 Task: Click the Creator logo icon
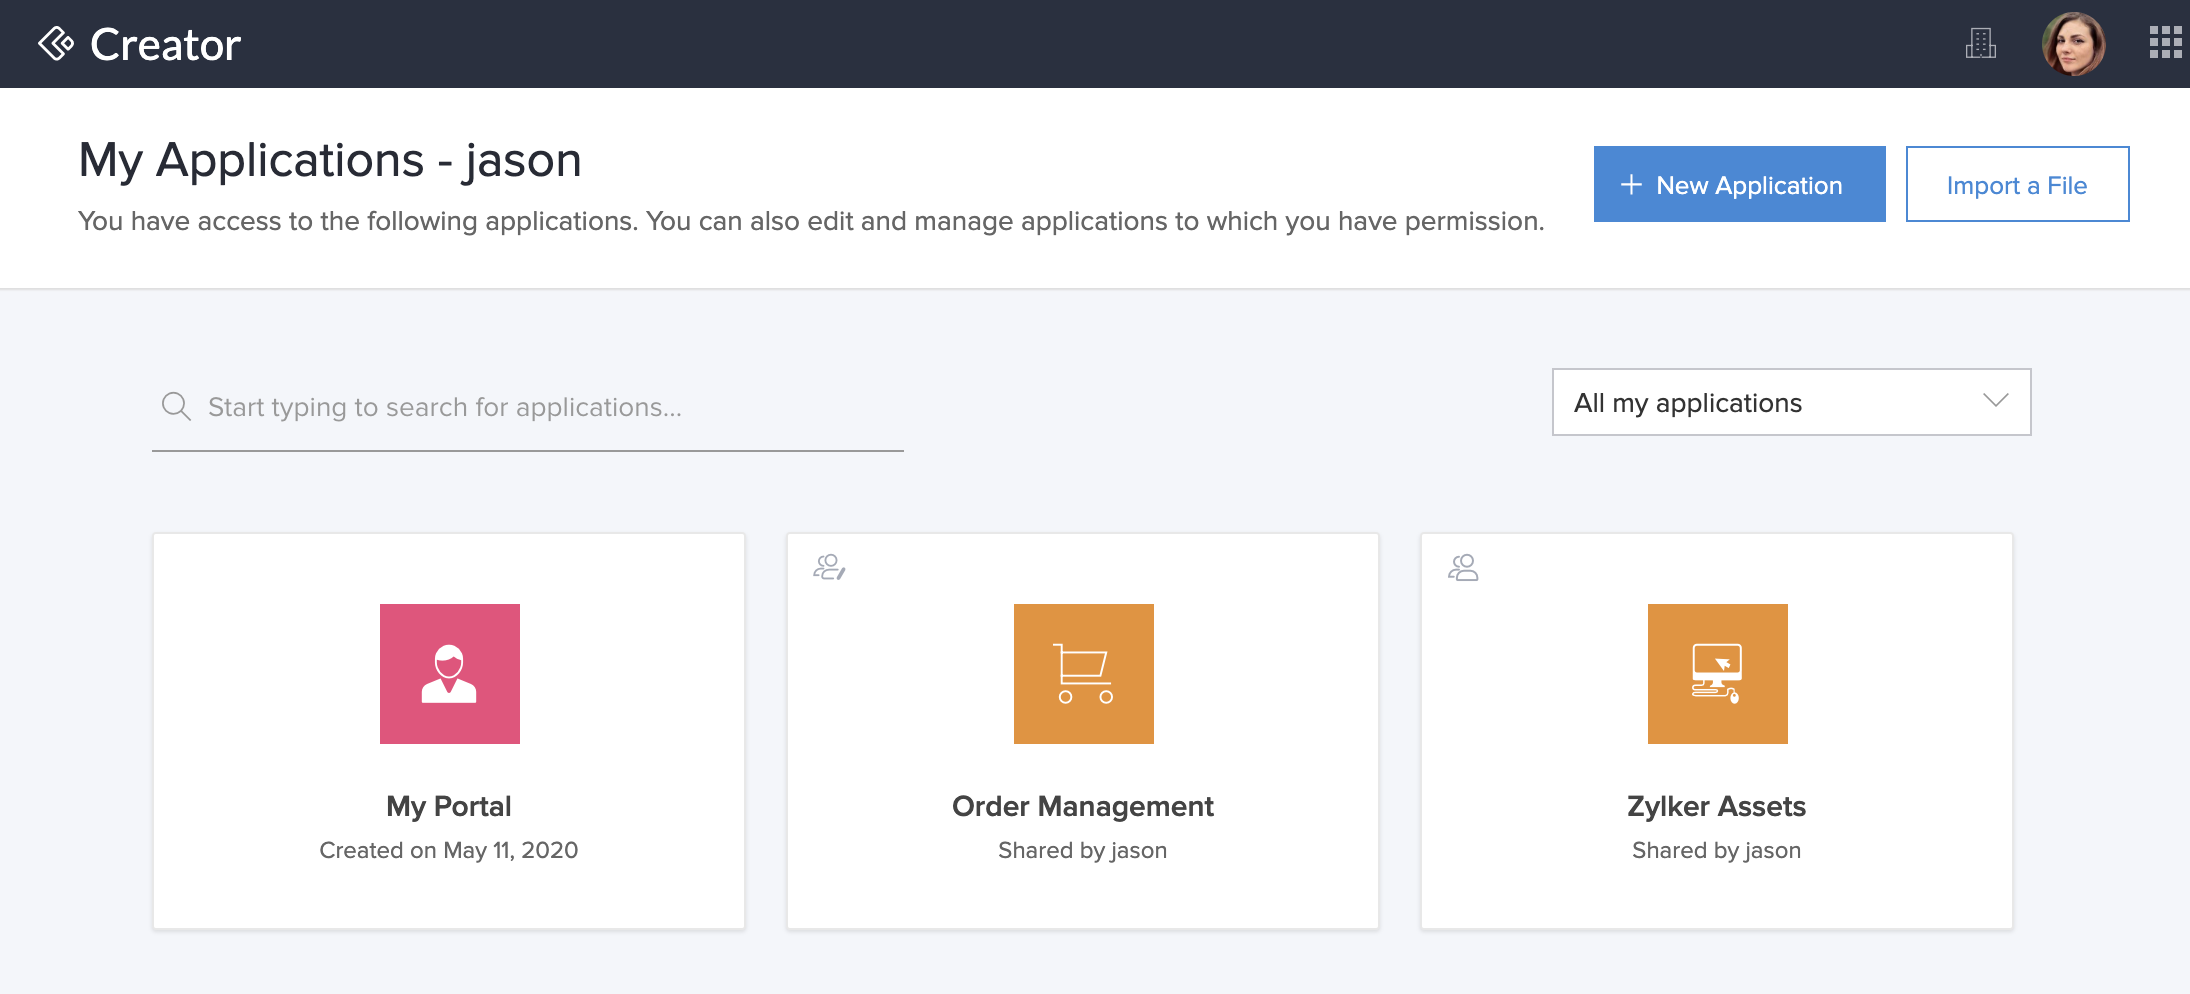(56, 44)
